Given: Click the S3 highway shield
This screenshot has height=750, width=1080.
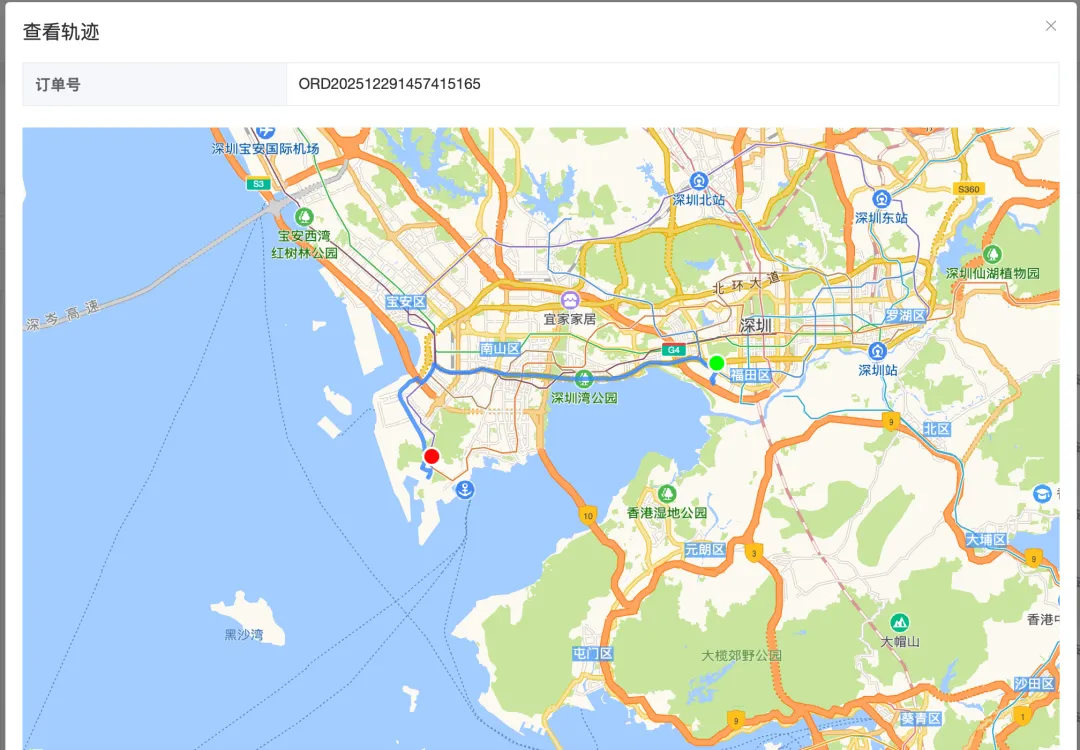Looking at the screenshot, I should click(x=258, y=184).
